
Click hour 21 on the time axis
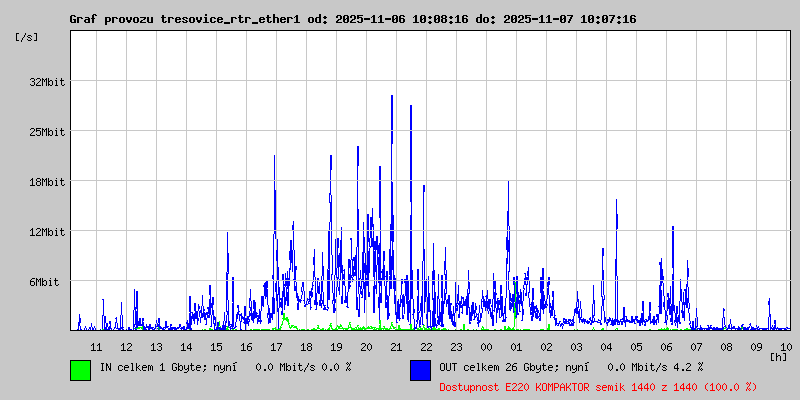pyautogui.click(x=396, y=346)
